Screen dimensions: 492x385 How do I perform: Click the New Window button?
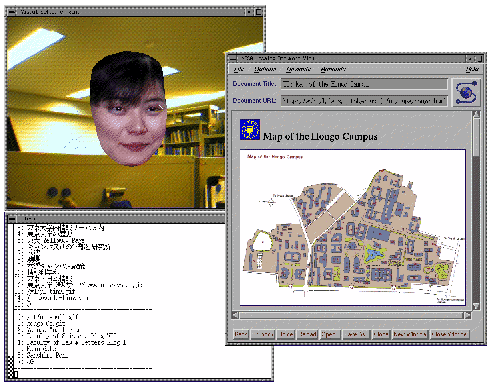tap(410, 334)
